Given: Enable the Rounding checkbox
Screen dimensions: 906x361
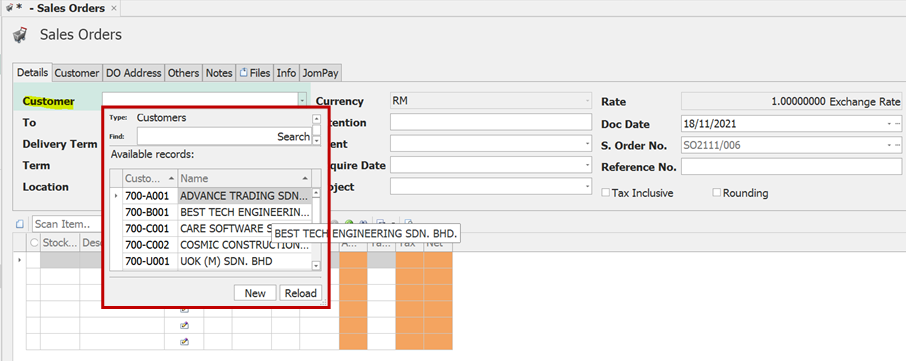Looking at the screenshot, I should [717, 193].
